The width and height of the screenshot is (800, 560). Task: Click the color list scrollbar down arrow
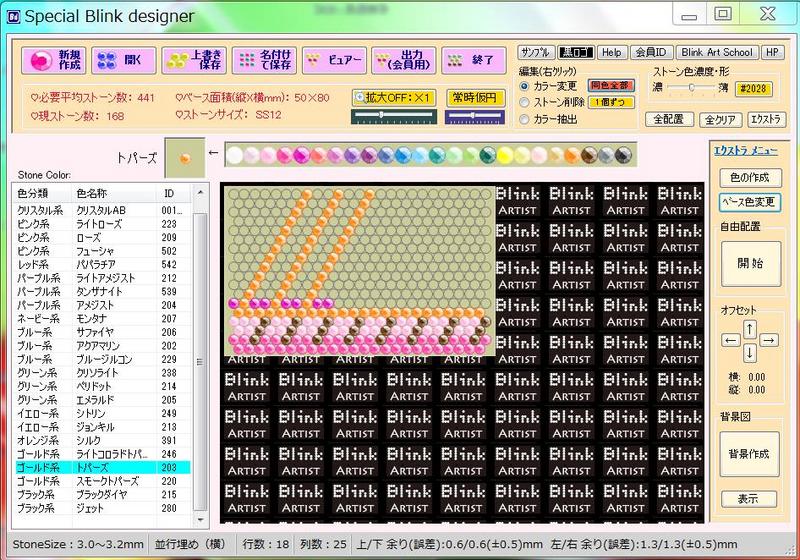click(x=201, y=520)
